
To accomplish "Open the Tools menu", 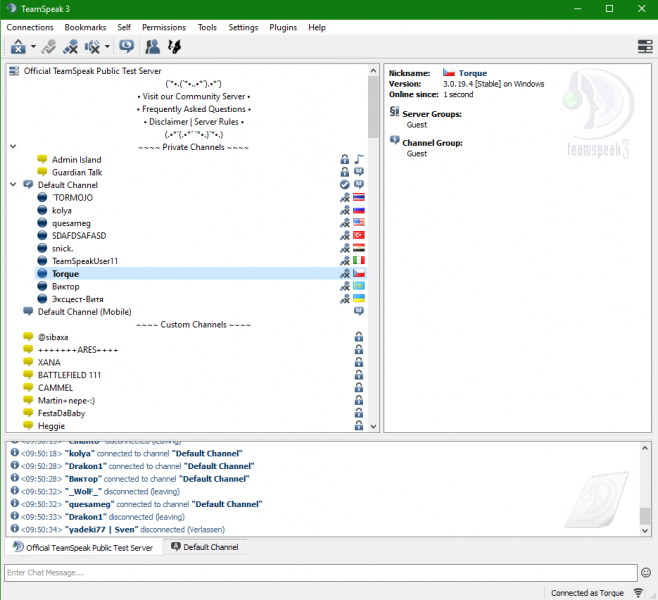I will pos(207,27).
